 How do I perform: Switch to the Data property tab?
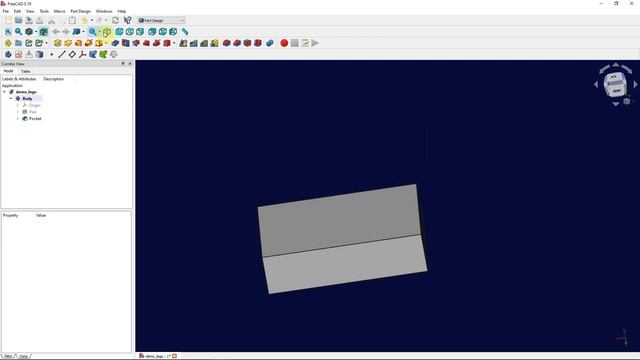point(23,356)
